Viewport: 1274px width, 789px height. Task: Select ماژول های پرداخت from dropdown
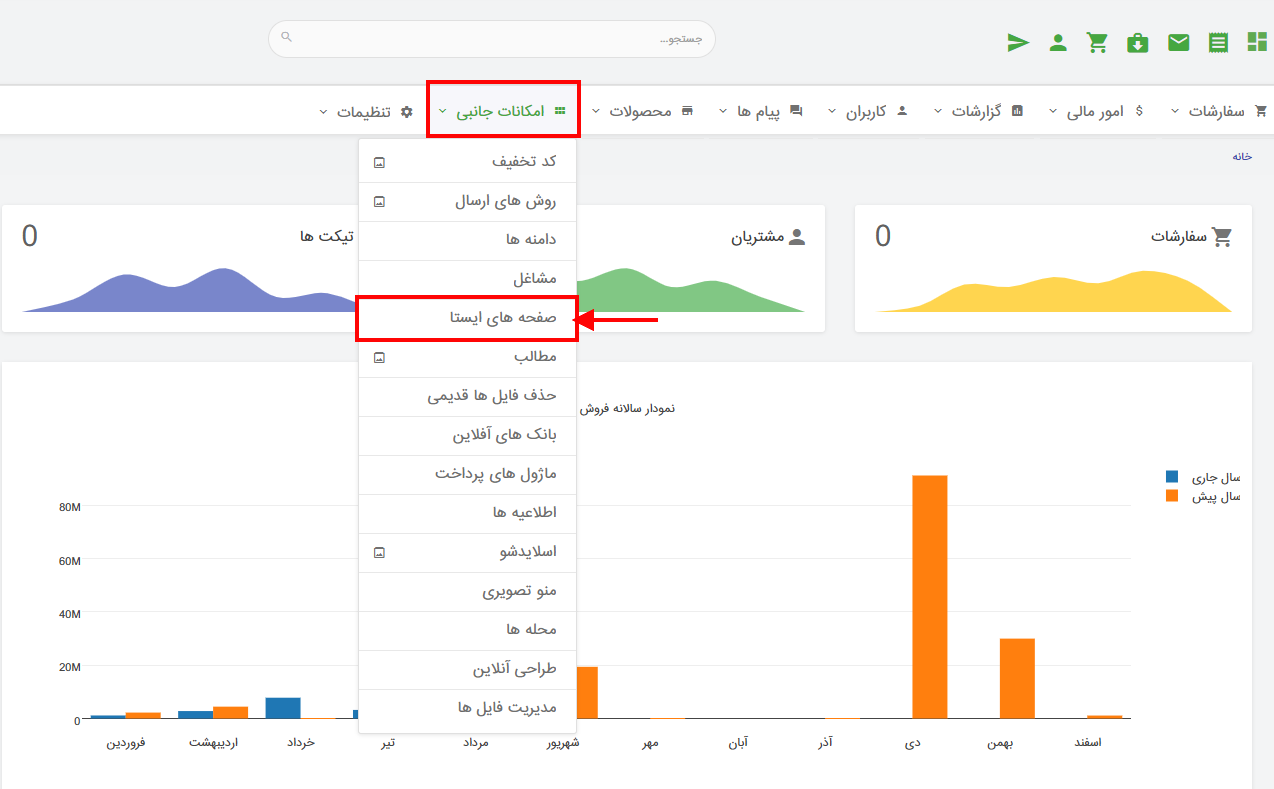point(467,474)
